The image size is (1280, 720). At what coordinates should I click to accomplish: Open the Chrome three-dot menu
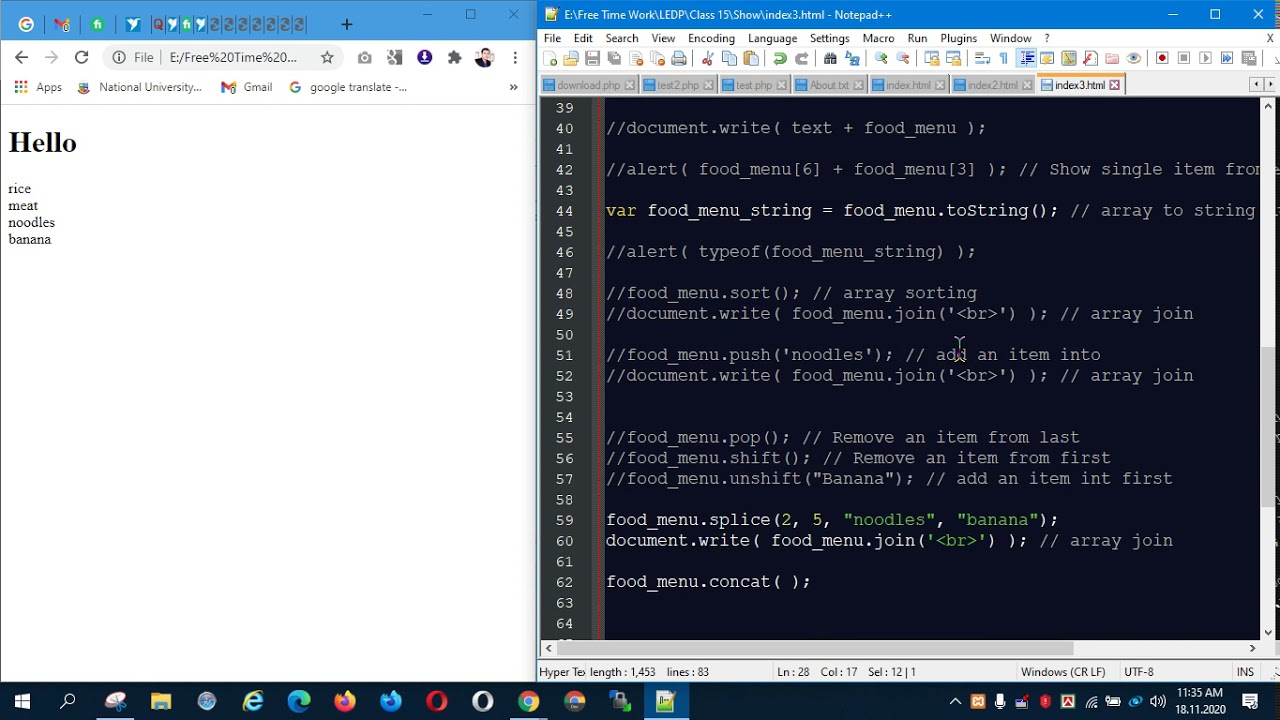516,58
